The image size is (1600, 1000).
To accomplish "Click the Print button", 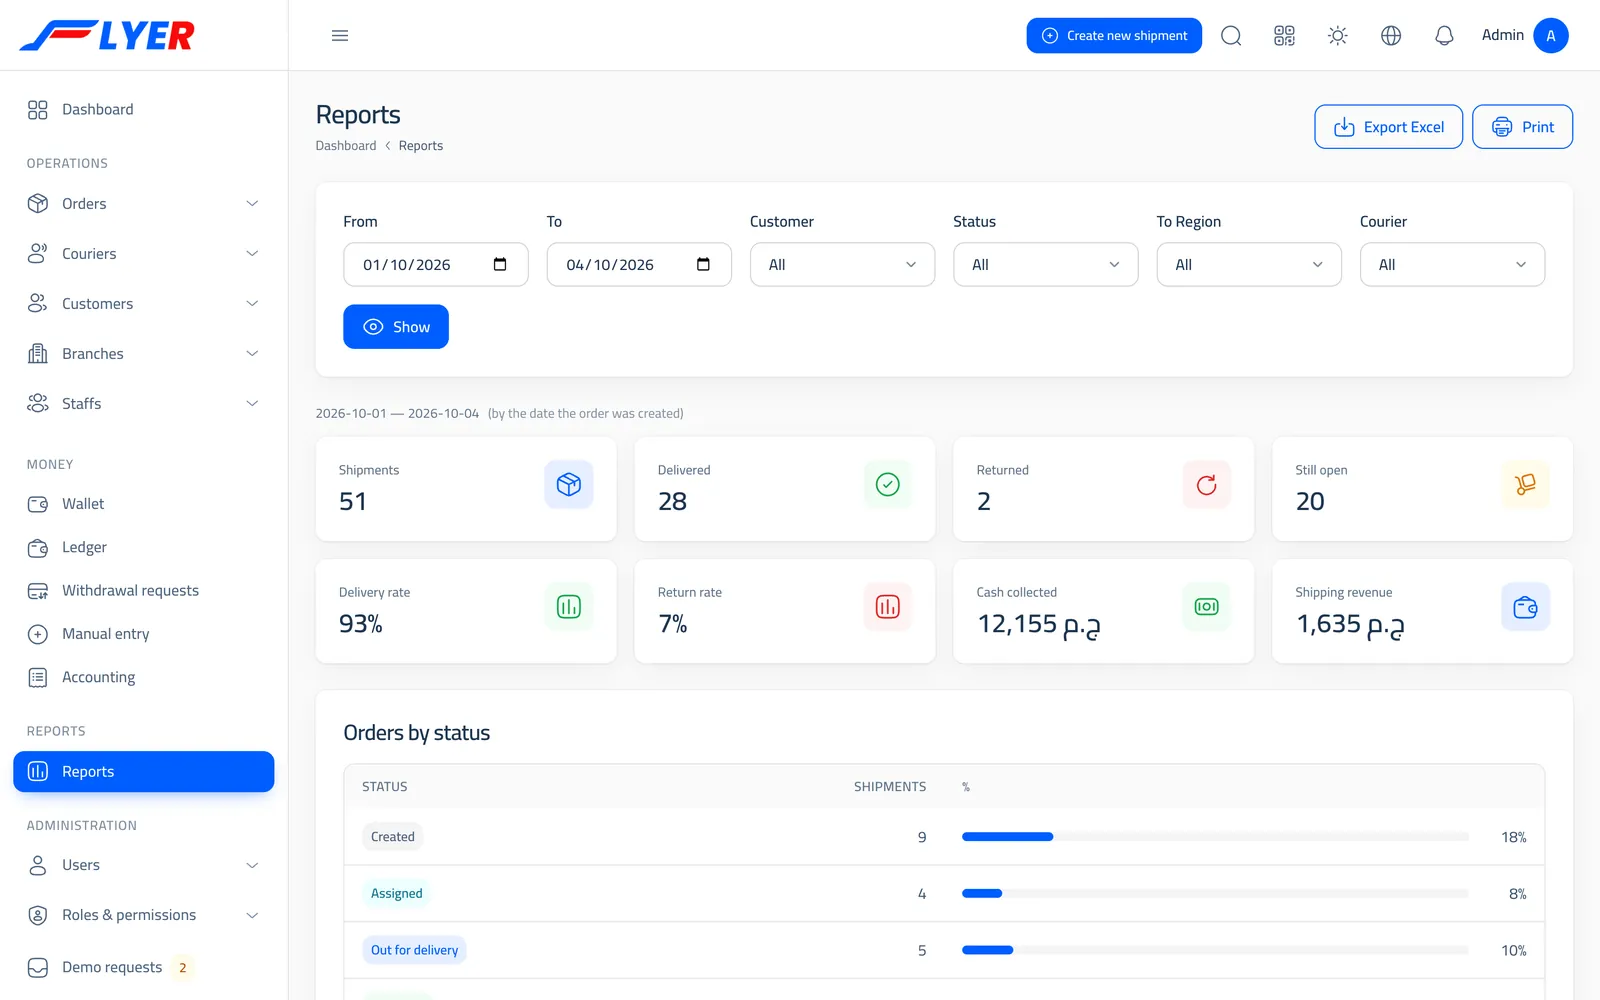I will [x=1522, y=127].
